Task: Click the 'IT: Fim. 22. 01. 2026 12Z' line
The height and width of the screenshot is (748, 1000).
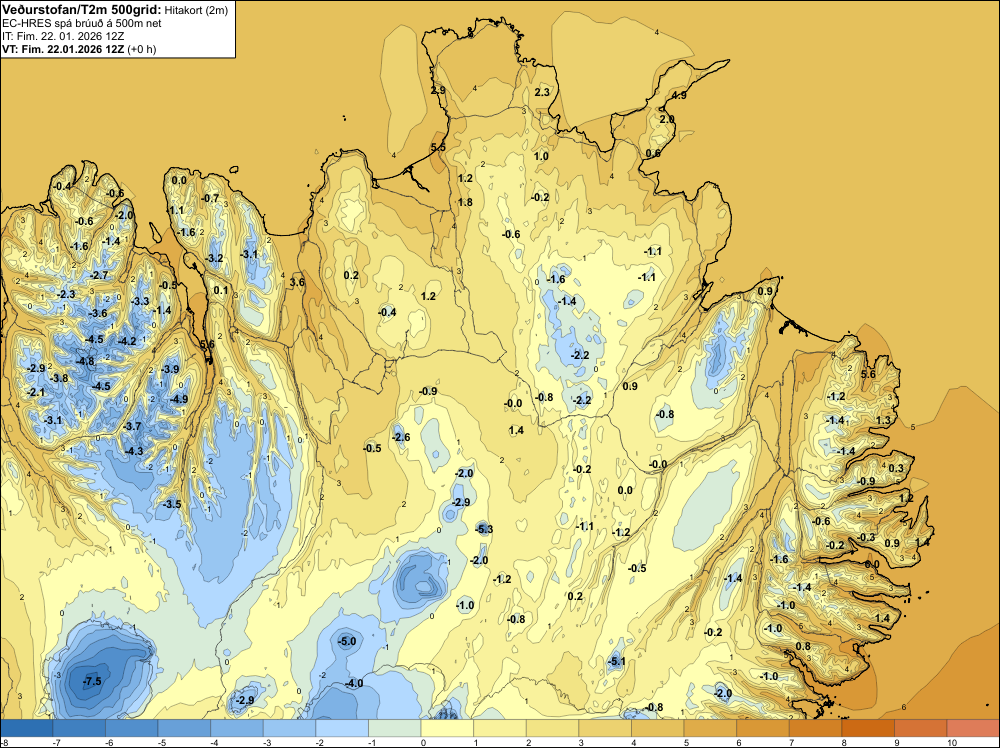Action: click(62, 36)
